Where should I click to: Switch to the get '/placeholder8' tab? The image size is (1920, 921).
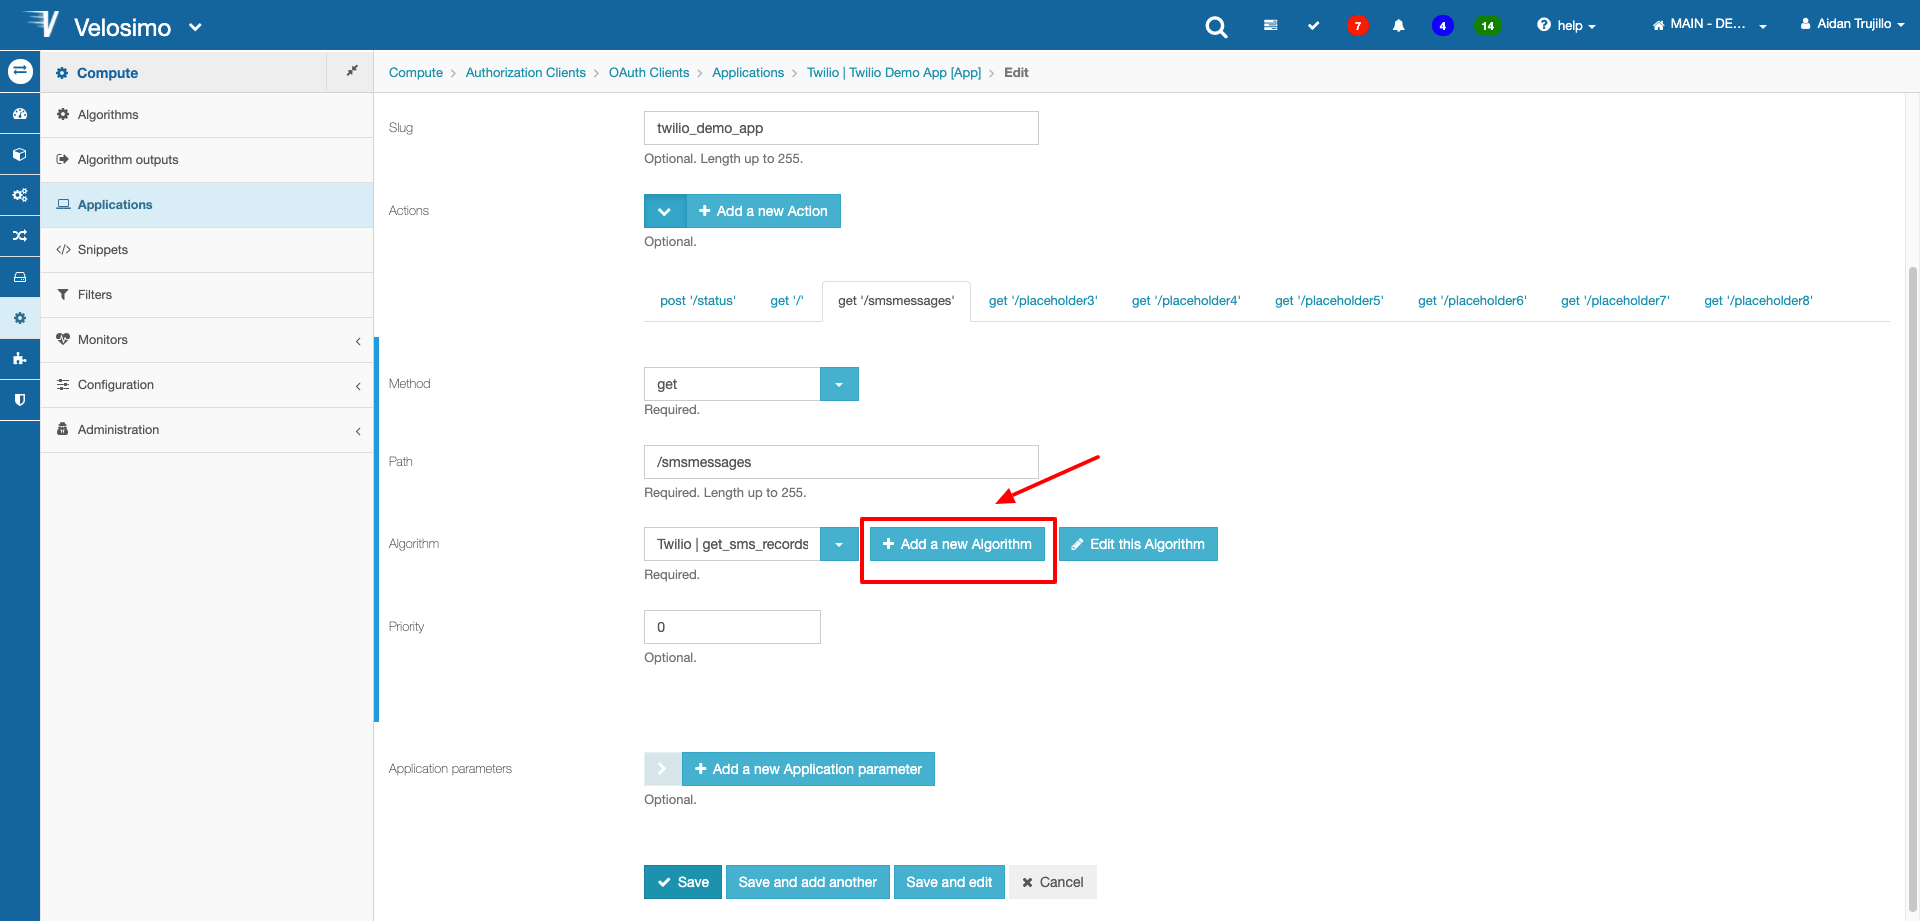tap(1758, 301)
